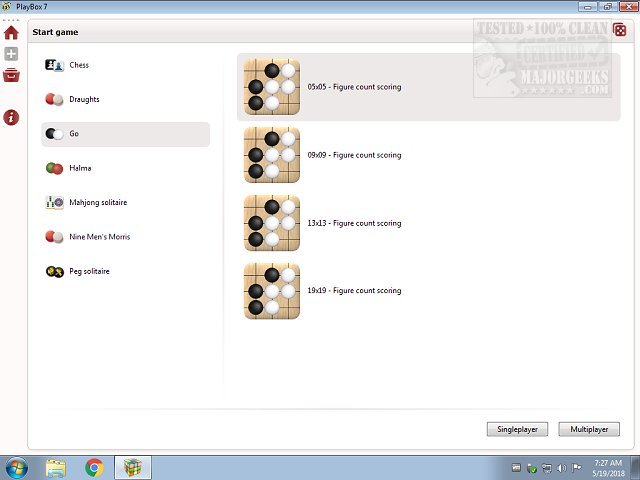Select the Halma green and red icon
Screen dimensions: 640x480
tap(54, 168)
